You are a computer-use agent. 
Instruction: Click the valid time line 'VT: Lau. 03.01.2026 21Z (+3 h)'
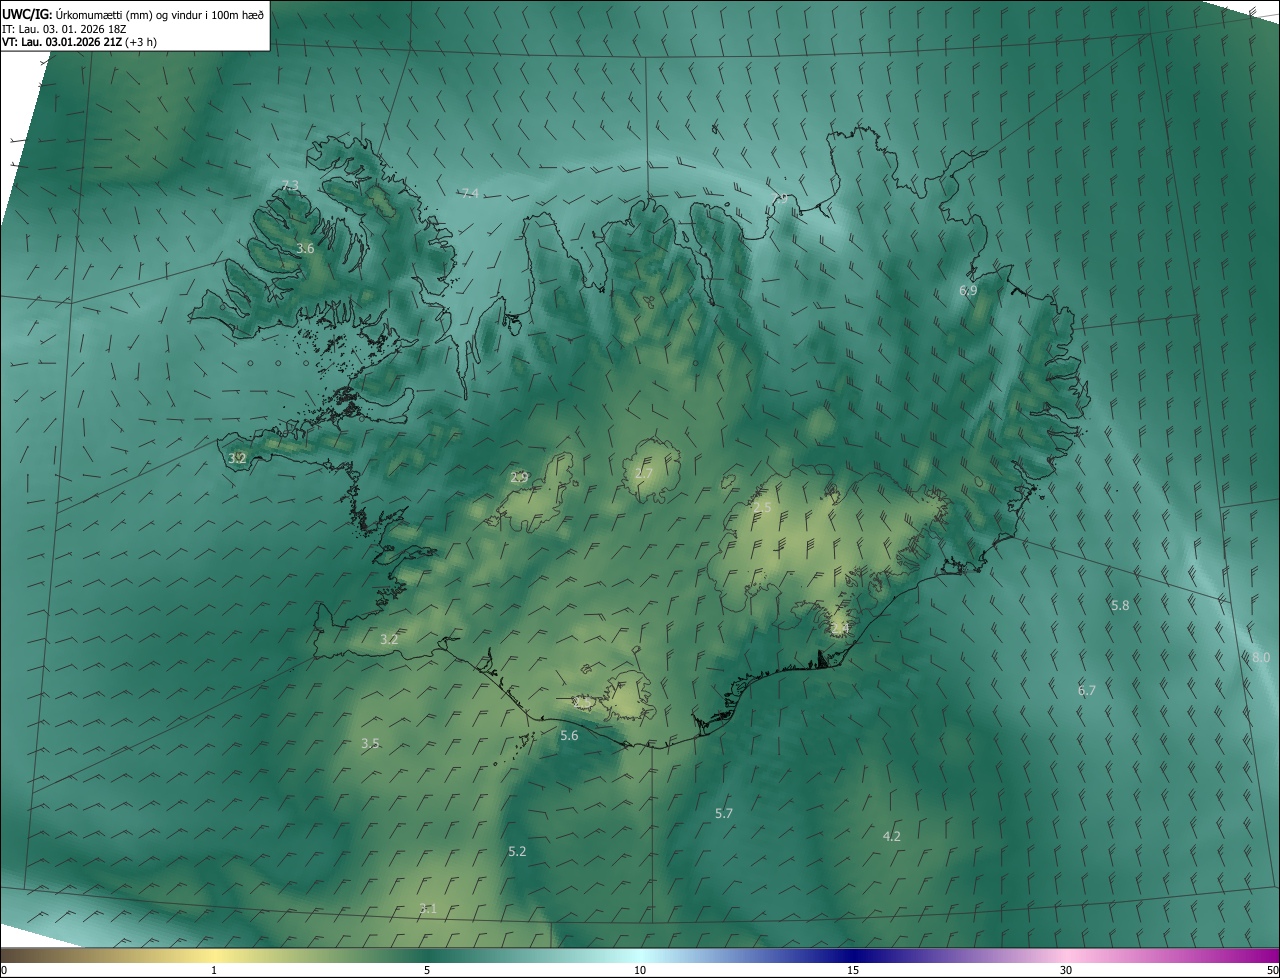coord(79,42)
